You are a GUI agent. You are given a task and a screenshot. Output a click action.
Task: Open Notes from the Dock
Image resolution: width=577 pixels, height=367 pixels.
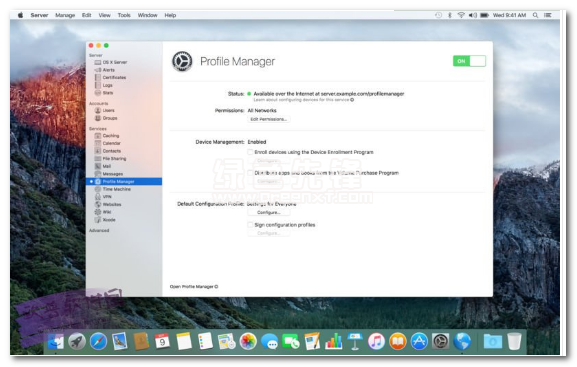[x=184, y=342]
